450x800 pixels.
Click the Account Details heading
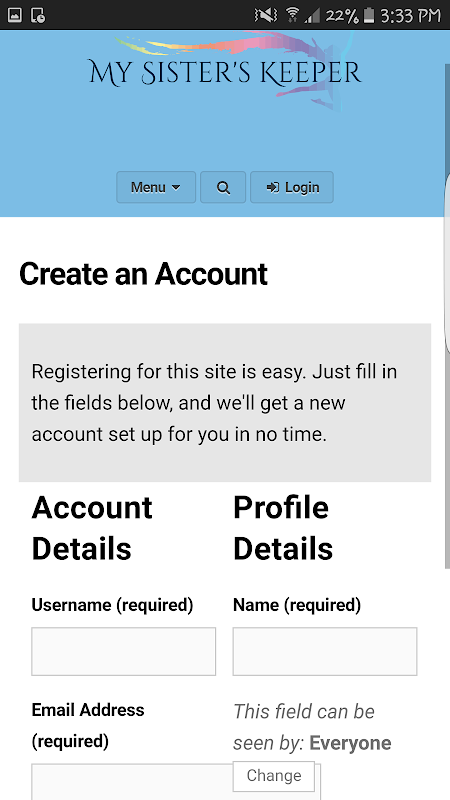pos(92,528)
